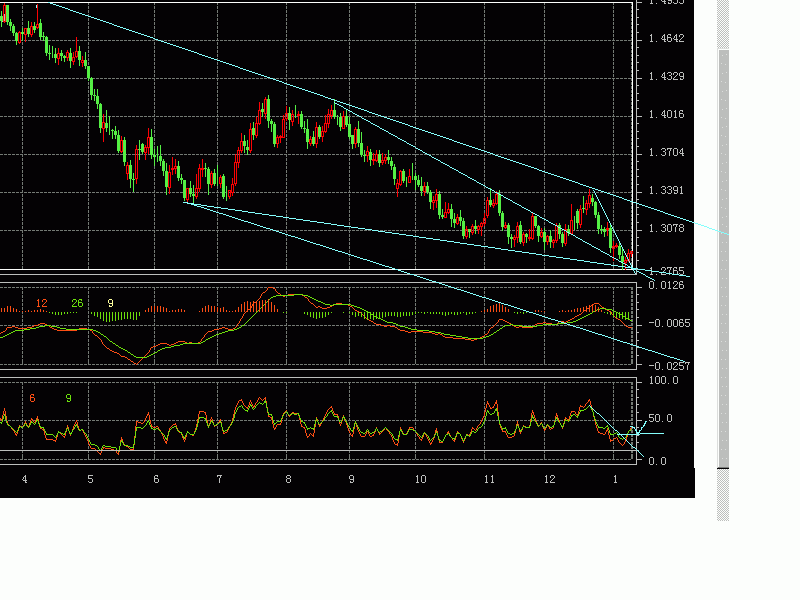This screenshot has width=800, height=600.
Task: Click month 6 on the time axis
Action: [x=156, y=480]
